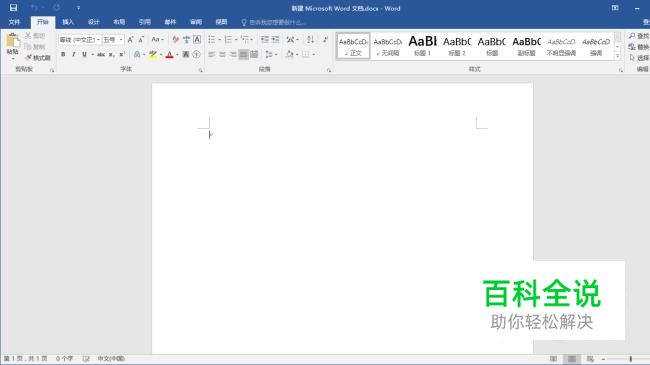Click the language indicator in status bar
The width and height of the screenshot is (650, 365).
tap(111, 358)
